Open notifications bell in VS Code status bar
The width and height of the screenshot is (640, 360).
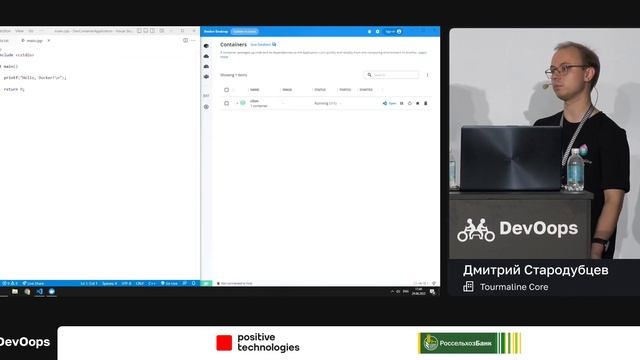[x=193, y=283]
